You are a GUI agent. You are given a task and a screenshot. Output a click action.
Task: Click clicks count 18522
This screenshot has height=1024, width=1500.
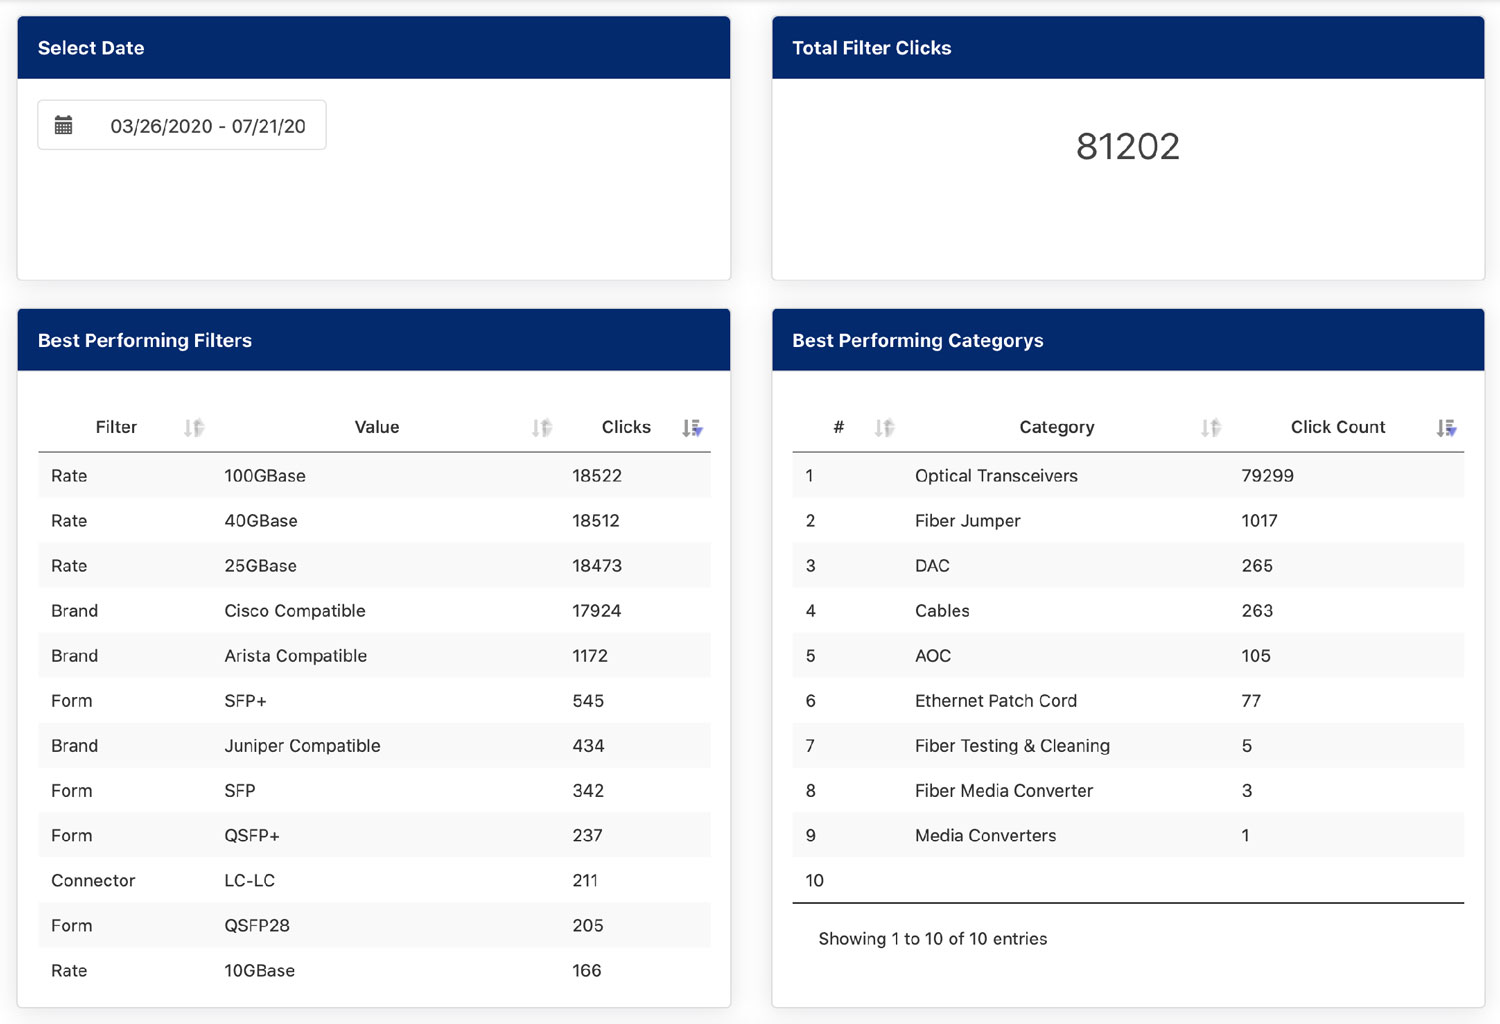(x=597, y=476)
